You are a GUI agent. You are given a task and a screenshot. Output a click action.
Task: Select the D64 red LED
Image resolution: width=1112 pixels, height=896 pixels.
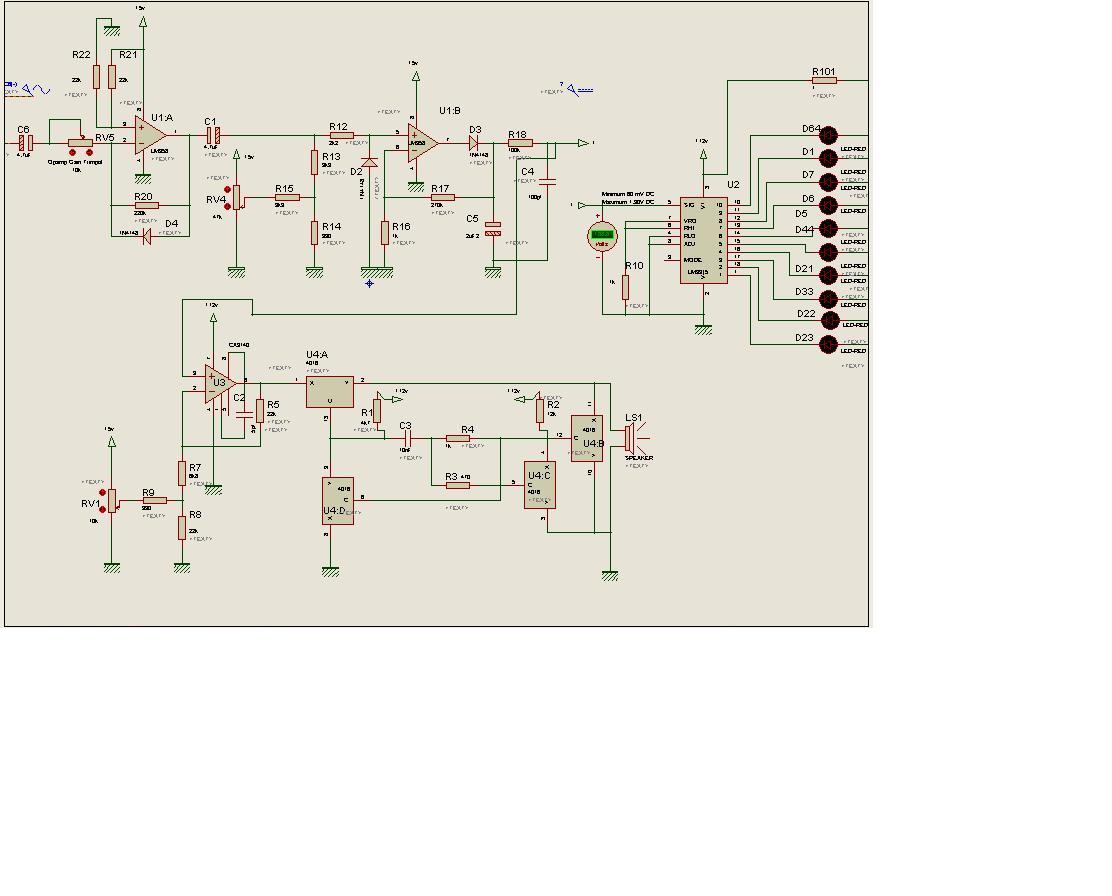point(828,135)
